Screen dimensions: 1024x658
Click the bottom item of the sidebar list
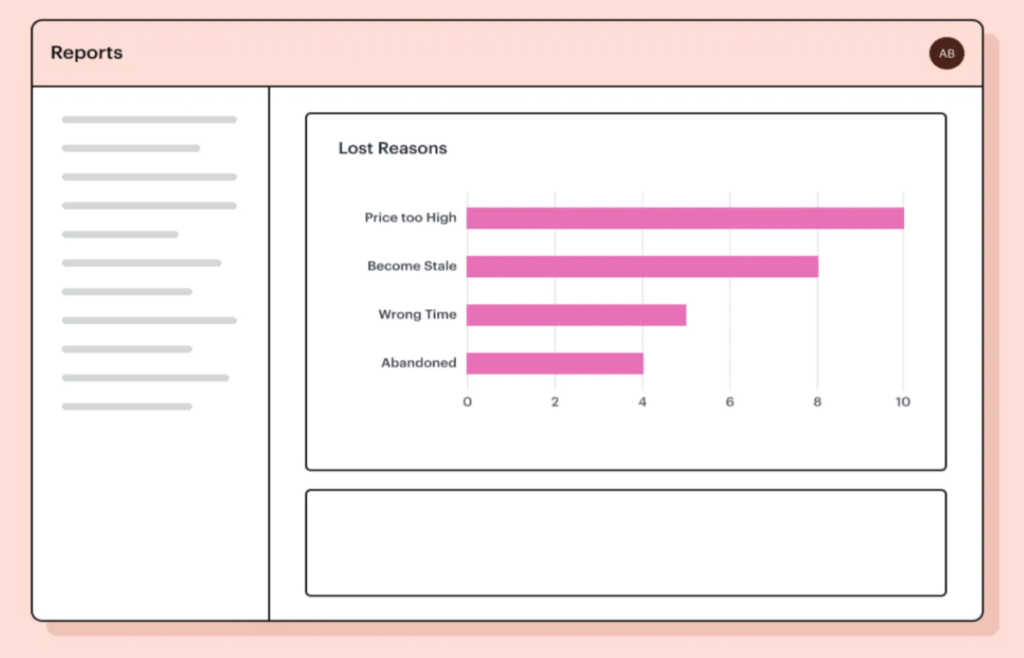point(127,407)
